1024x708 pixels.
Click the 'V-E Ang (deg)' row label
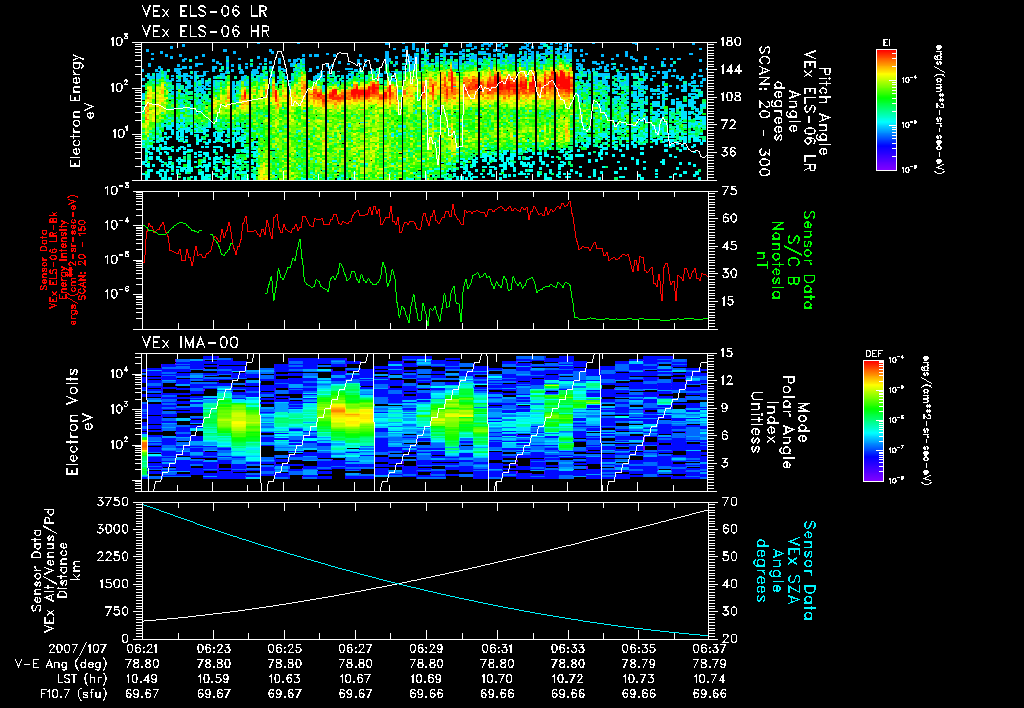(61, 664)
